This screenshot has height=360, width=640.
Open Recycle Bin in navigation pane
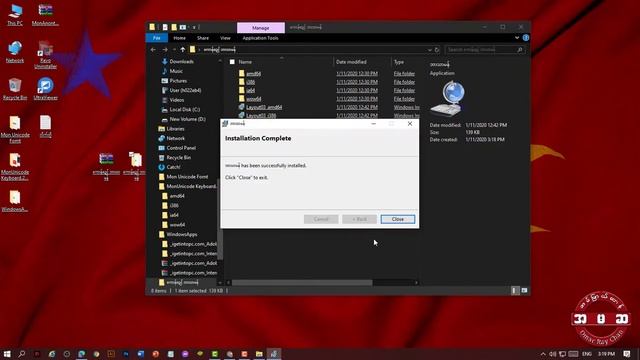point(178,158)
